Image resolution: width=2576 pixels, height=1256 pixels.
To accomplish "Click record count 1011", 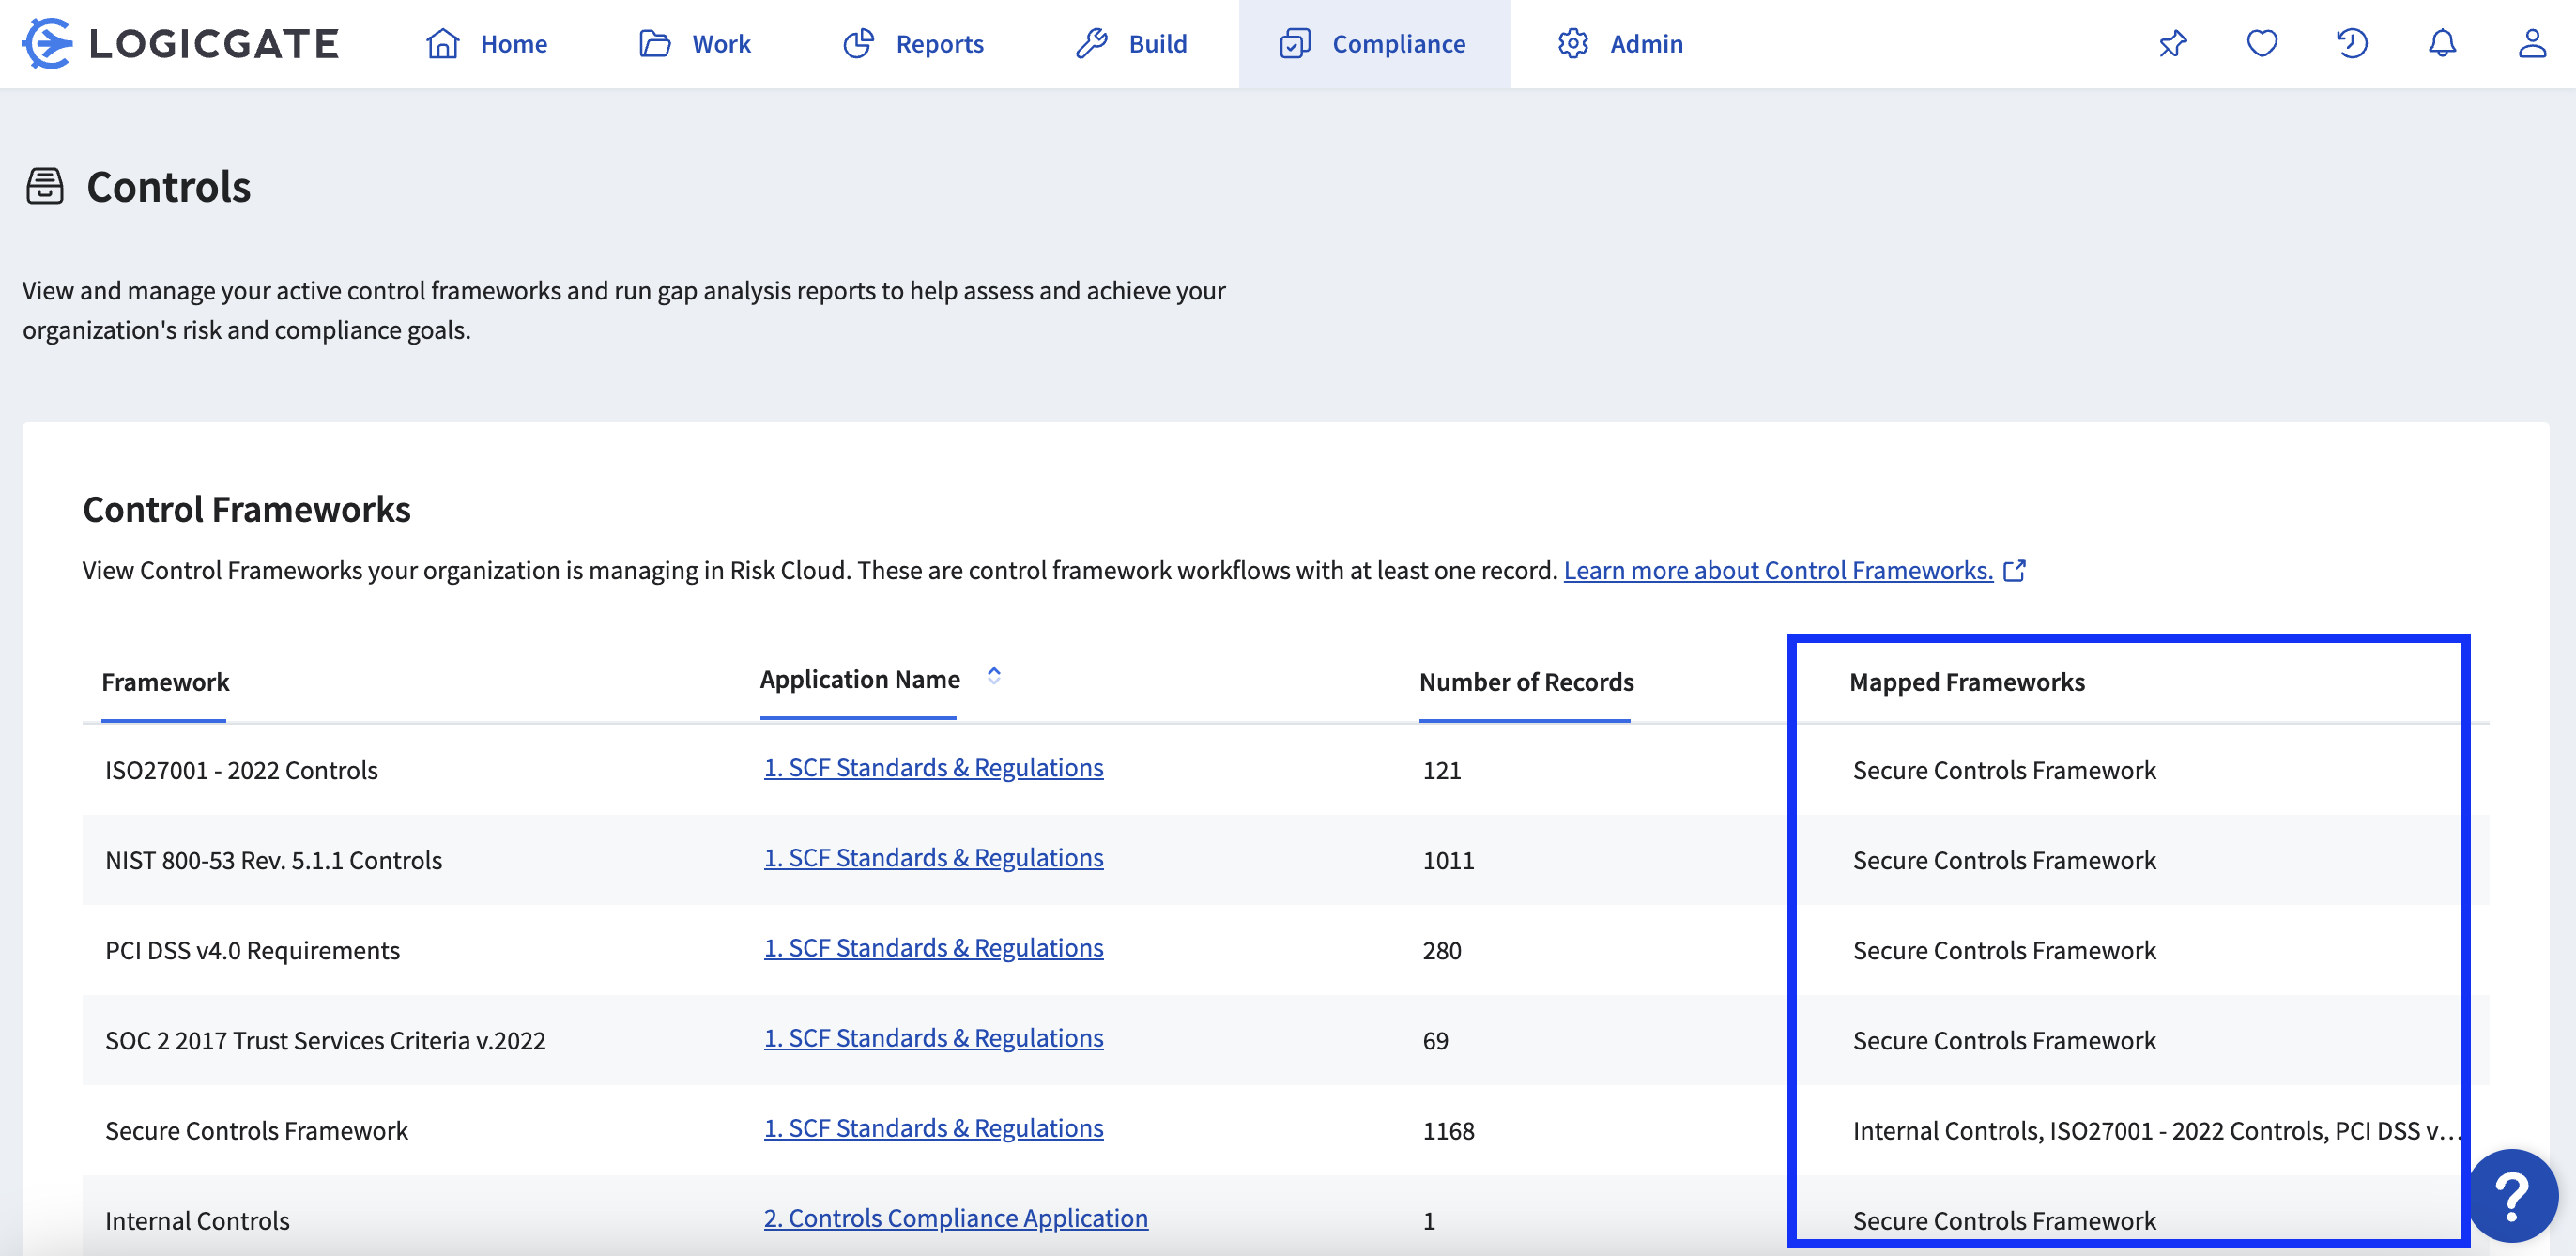I will pos(1448,861).
